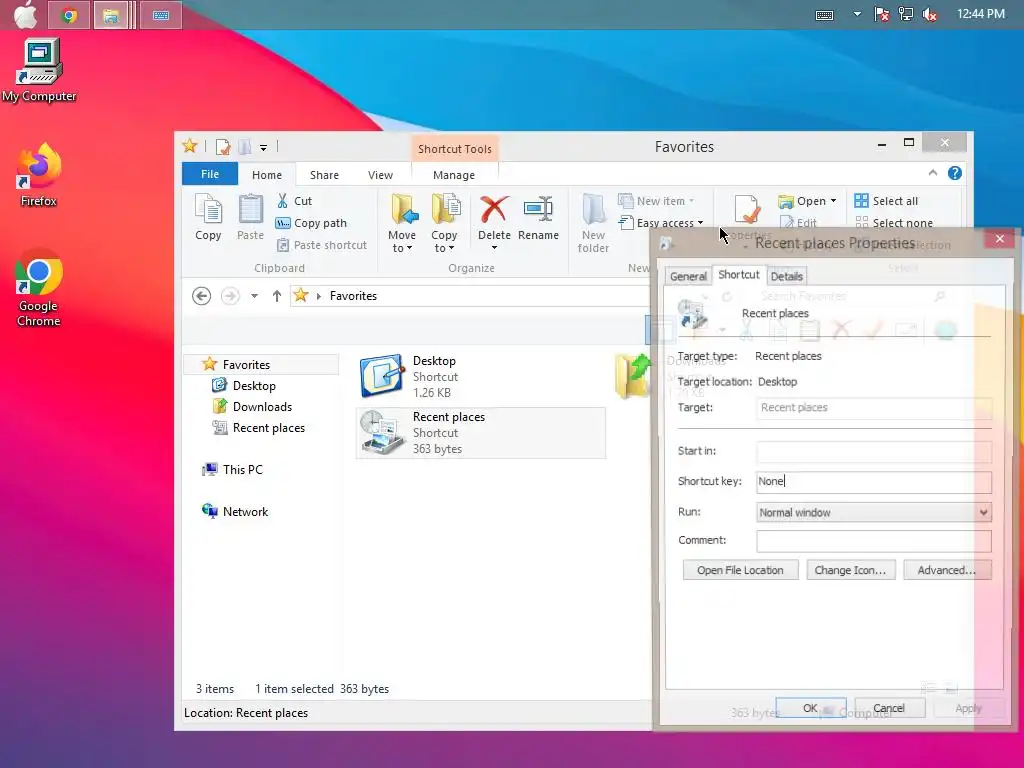This screenshot has height=768, width=1024.
Task: Choose Copy path in Clipboard group
Action: (312, 223)
